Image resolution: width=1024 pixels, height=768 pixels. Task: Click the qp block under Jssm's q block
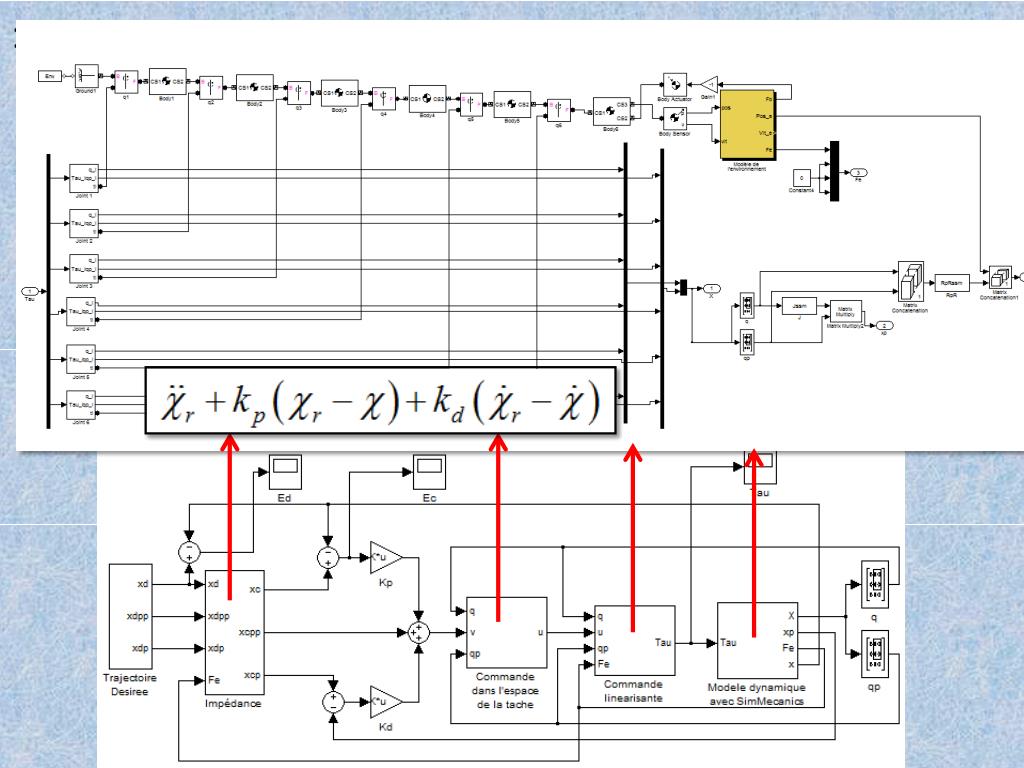747,342
